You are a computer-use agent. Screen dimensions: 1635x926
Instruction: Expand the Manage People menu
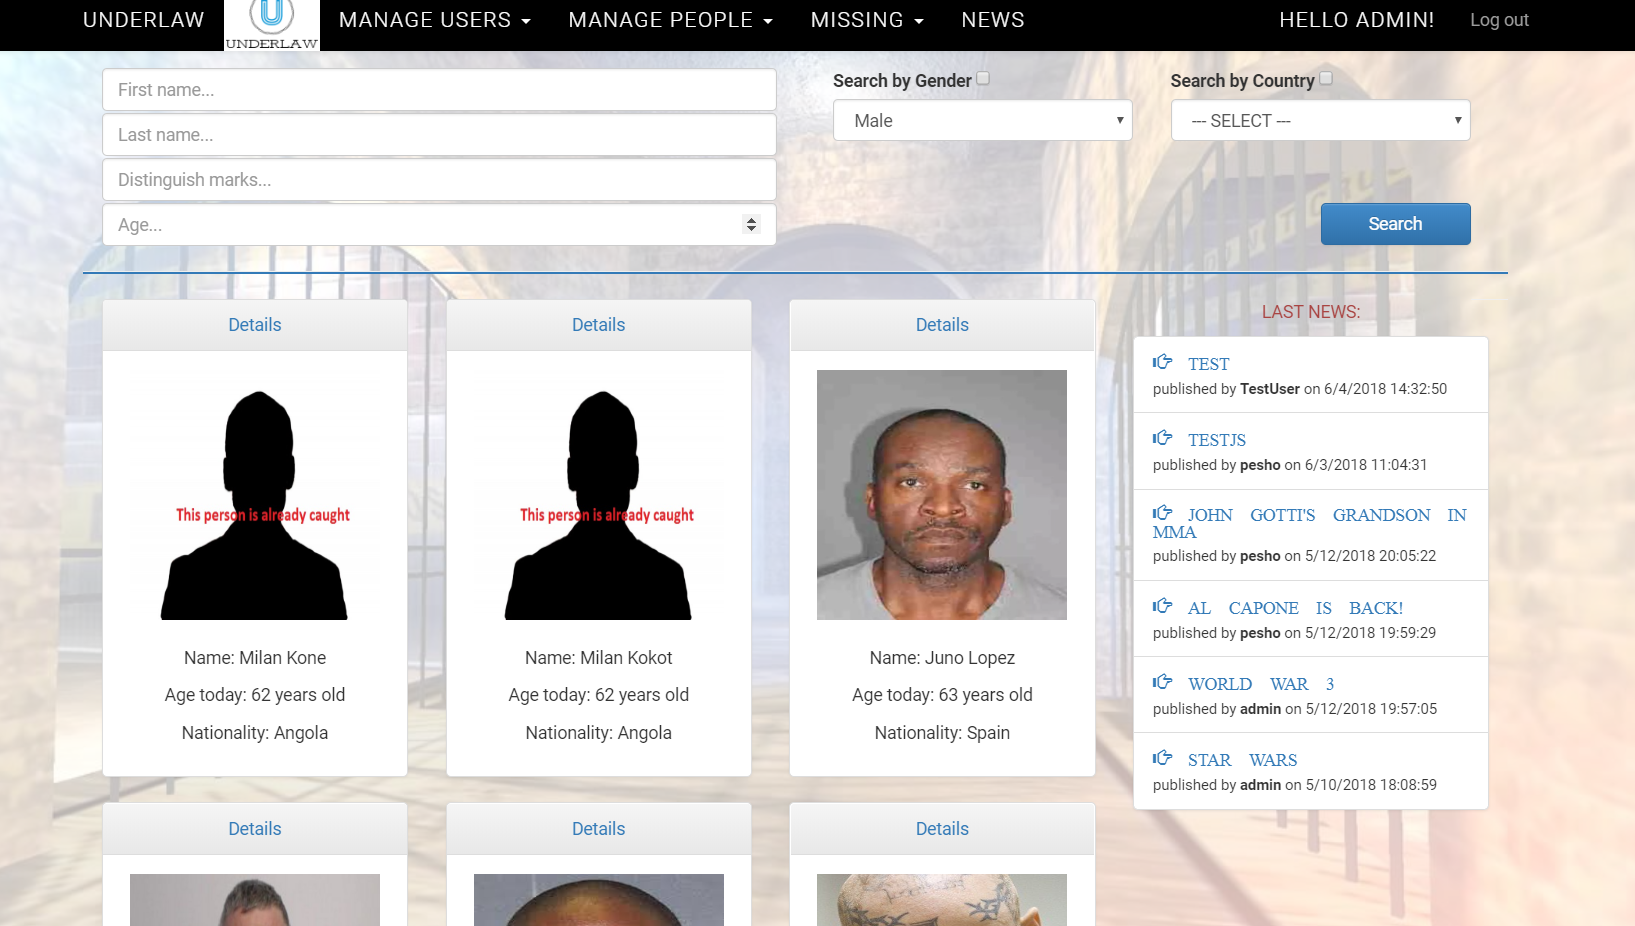click(671, 20)
